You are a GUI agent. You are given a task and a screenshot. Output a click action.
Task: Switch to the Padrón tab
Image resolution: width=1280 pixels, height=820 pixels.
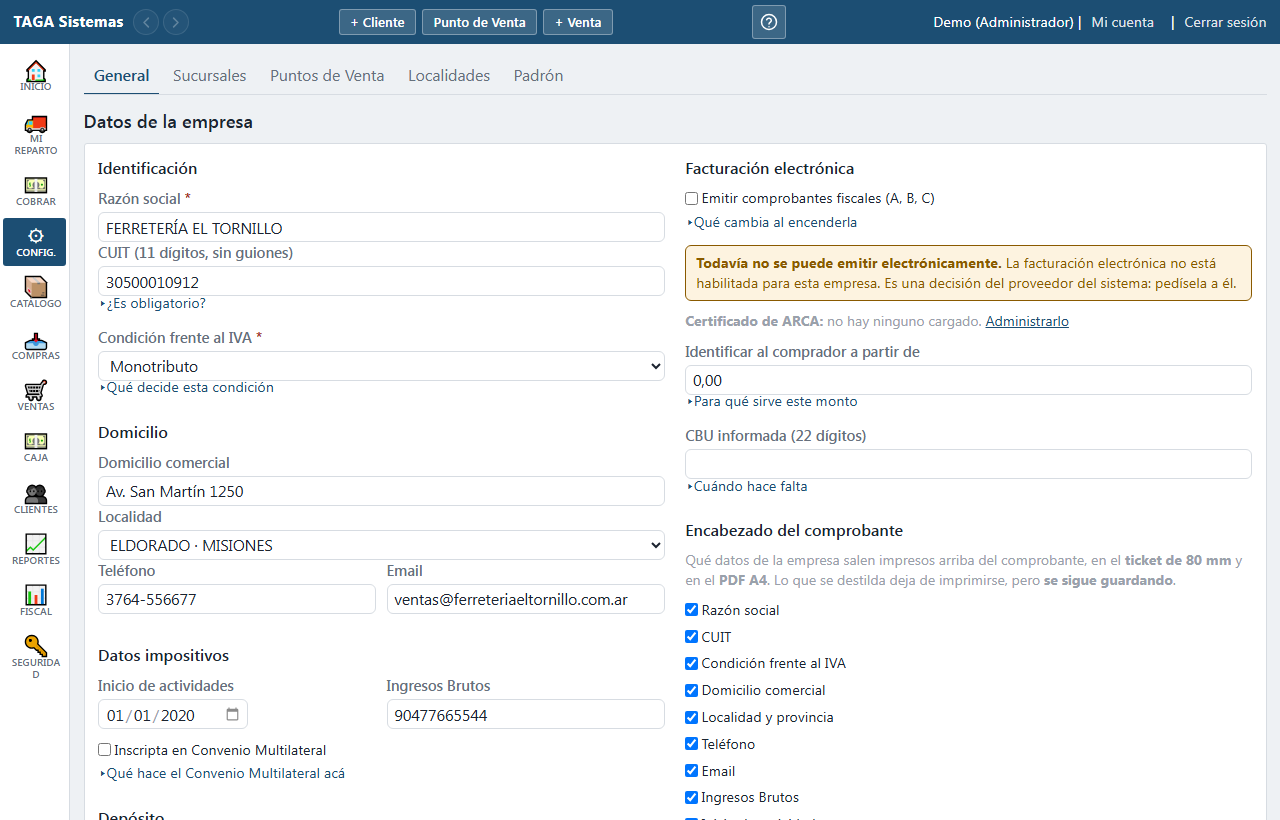[x=538, y=75]
